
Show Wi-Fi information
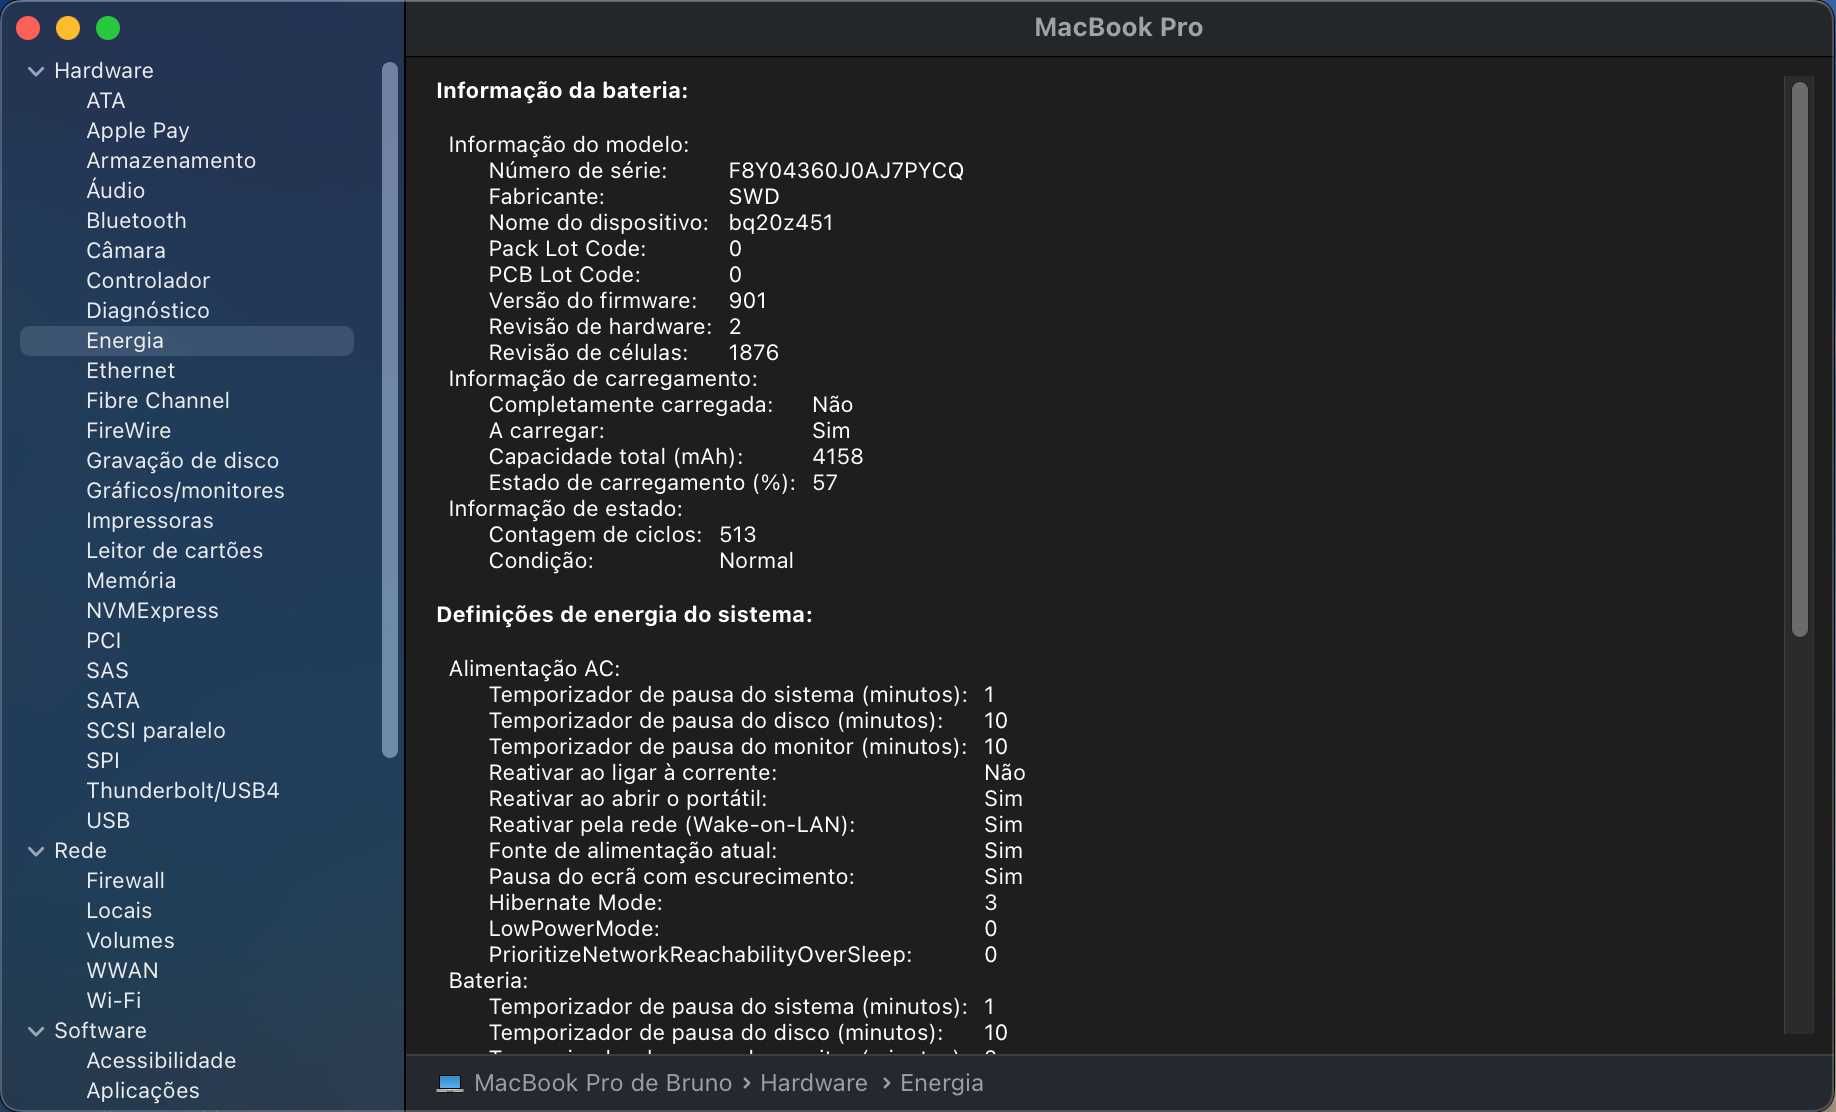[113, 1001]
